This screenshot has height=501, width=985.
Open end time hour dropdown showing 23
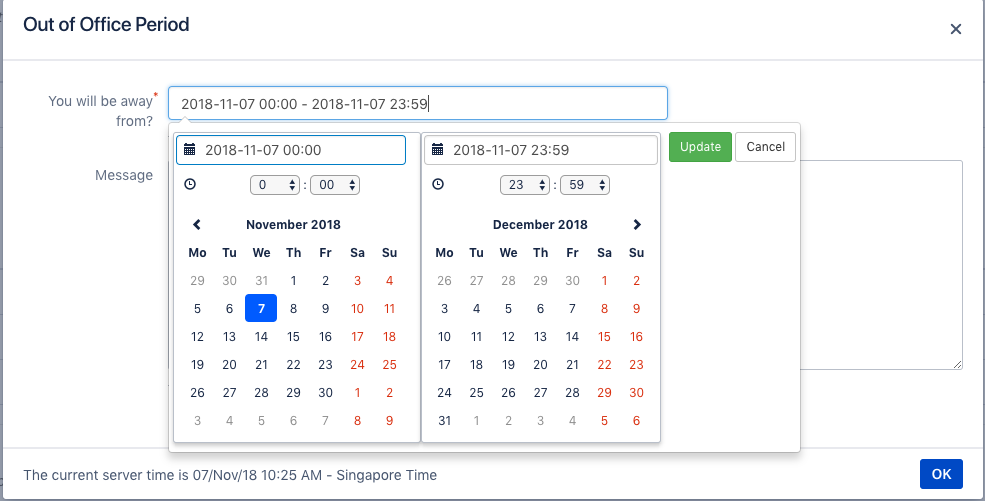pyautogui.click(x=525, y=185)
